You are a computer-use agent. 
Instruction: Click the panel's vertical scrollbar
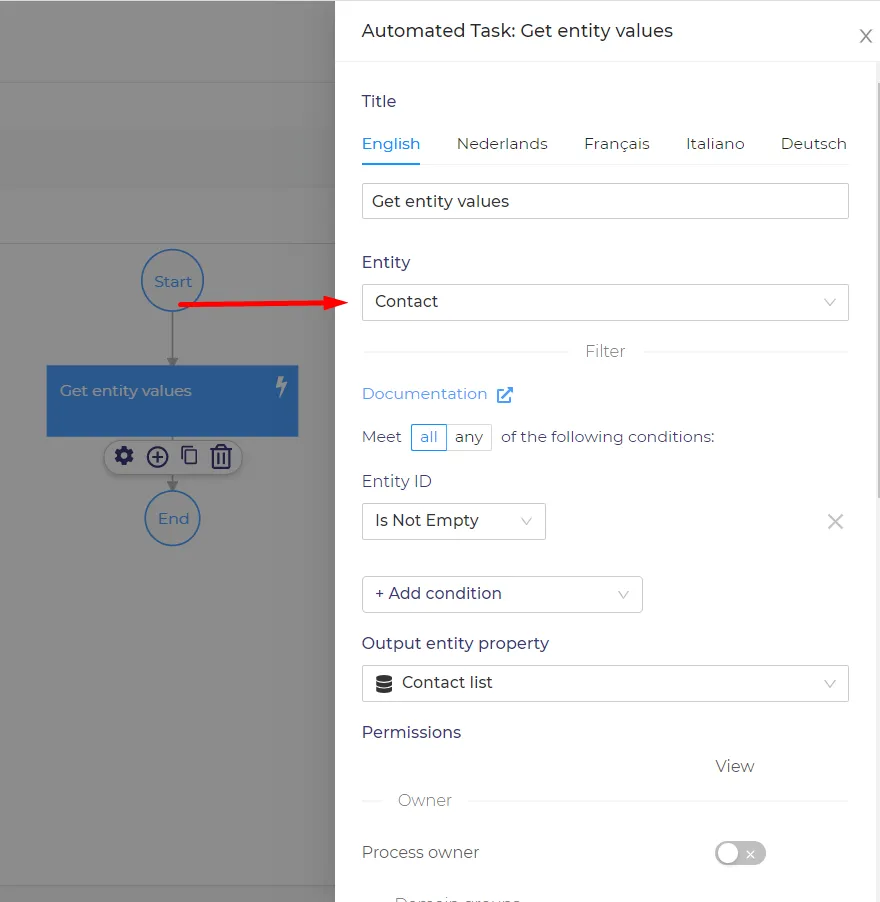(877, 290)
